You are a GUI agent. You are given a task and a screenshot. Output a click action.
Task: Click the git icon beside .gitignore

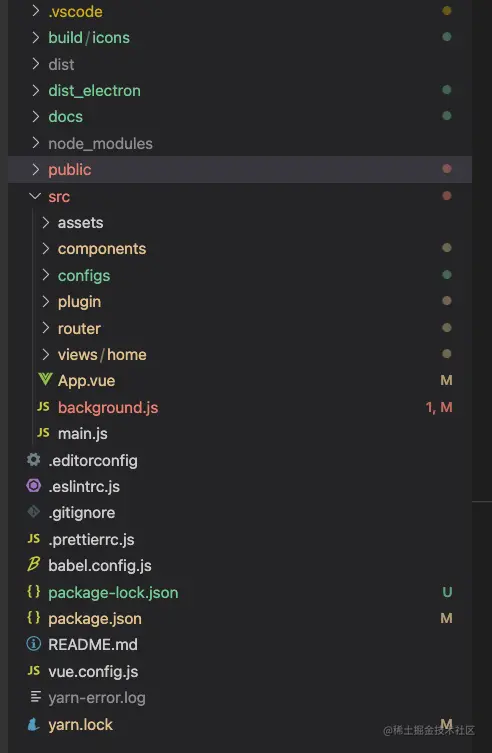[34, 512]
